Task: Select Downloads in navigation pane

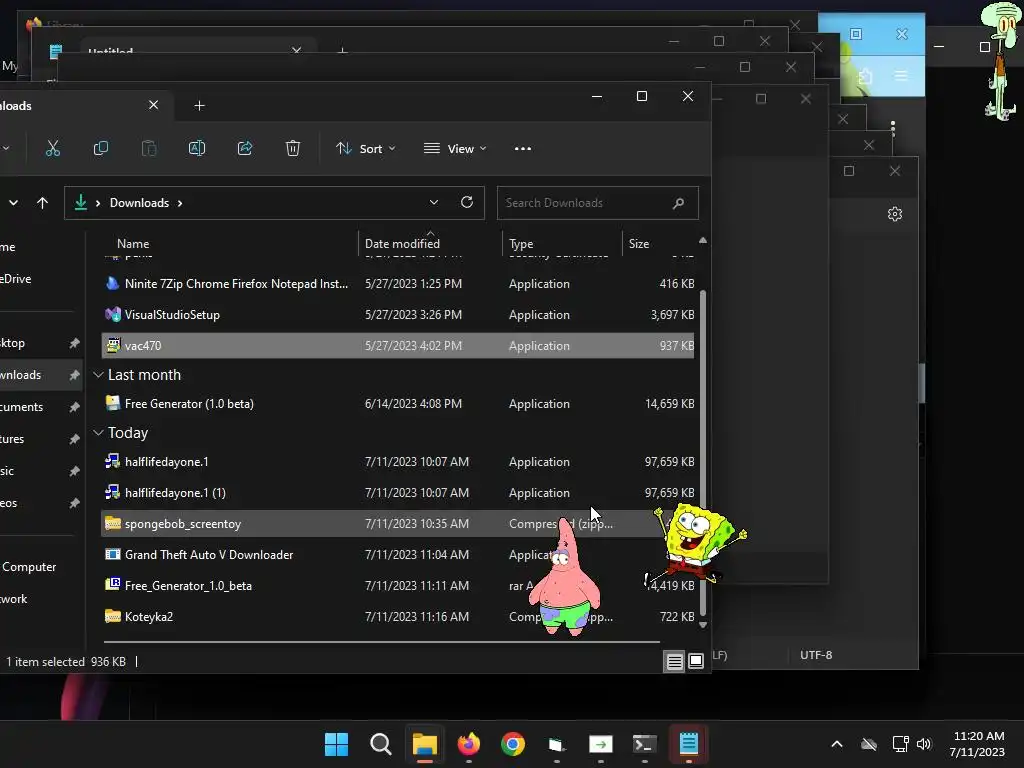Action: pyautogui.click(x=40, y=375)
